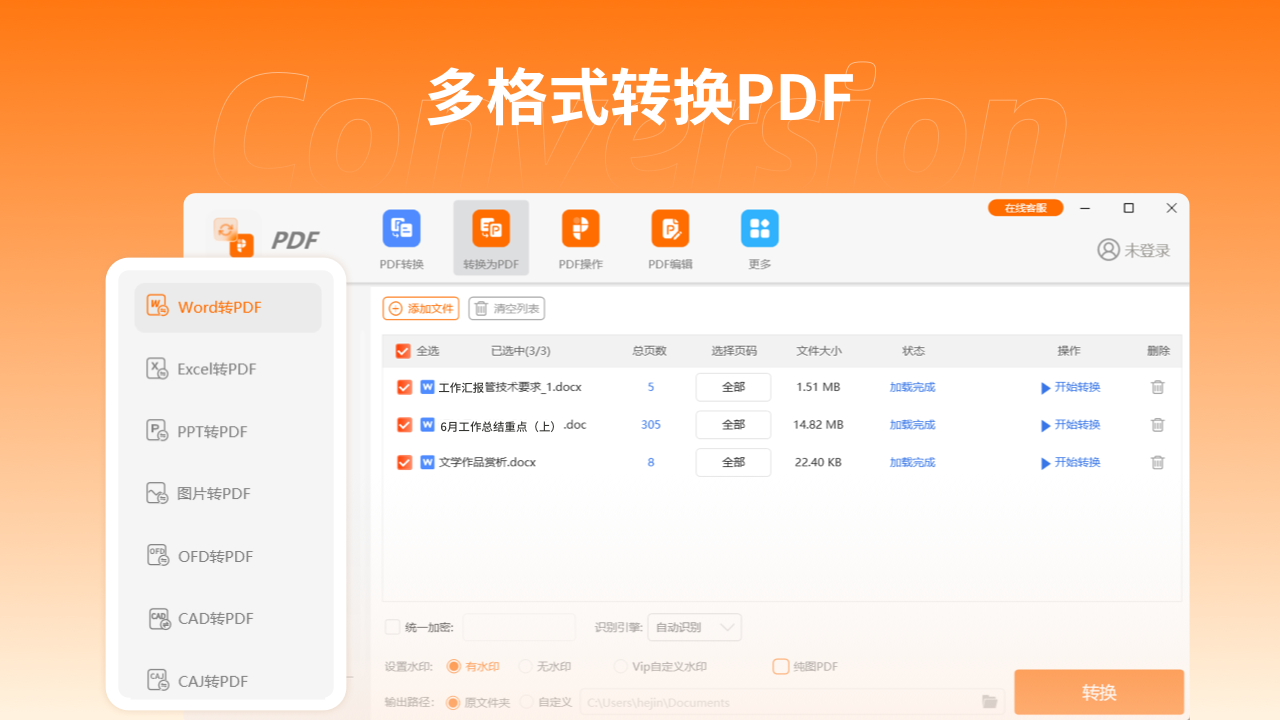
Task: Open the PDF编辑 toolbar icon
Action: pos(670,229)
